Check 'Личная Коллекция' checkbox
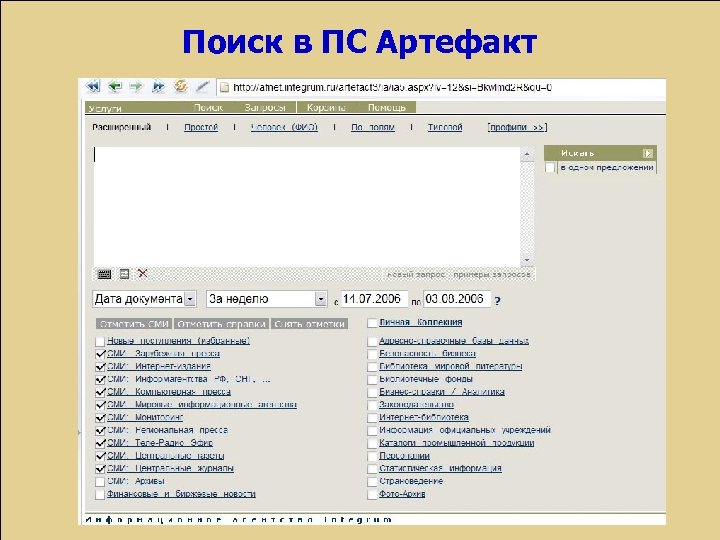This screenshot has height=540, width=720. [x=372, y=323]
